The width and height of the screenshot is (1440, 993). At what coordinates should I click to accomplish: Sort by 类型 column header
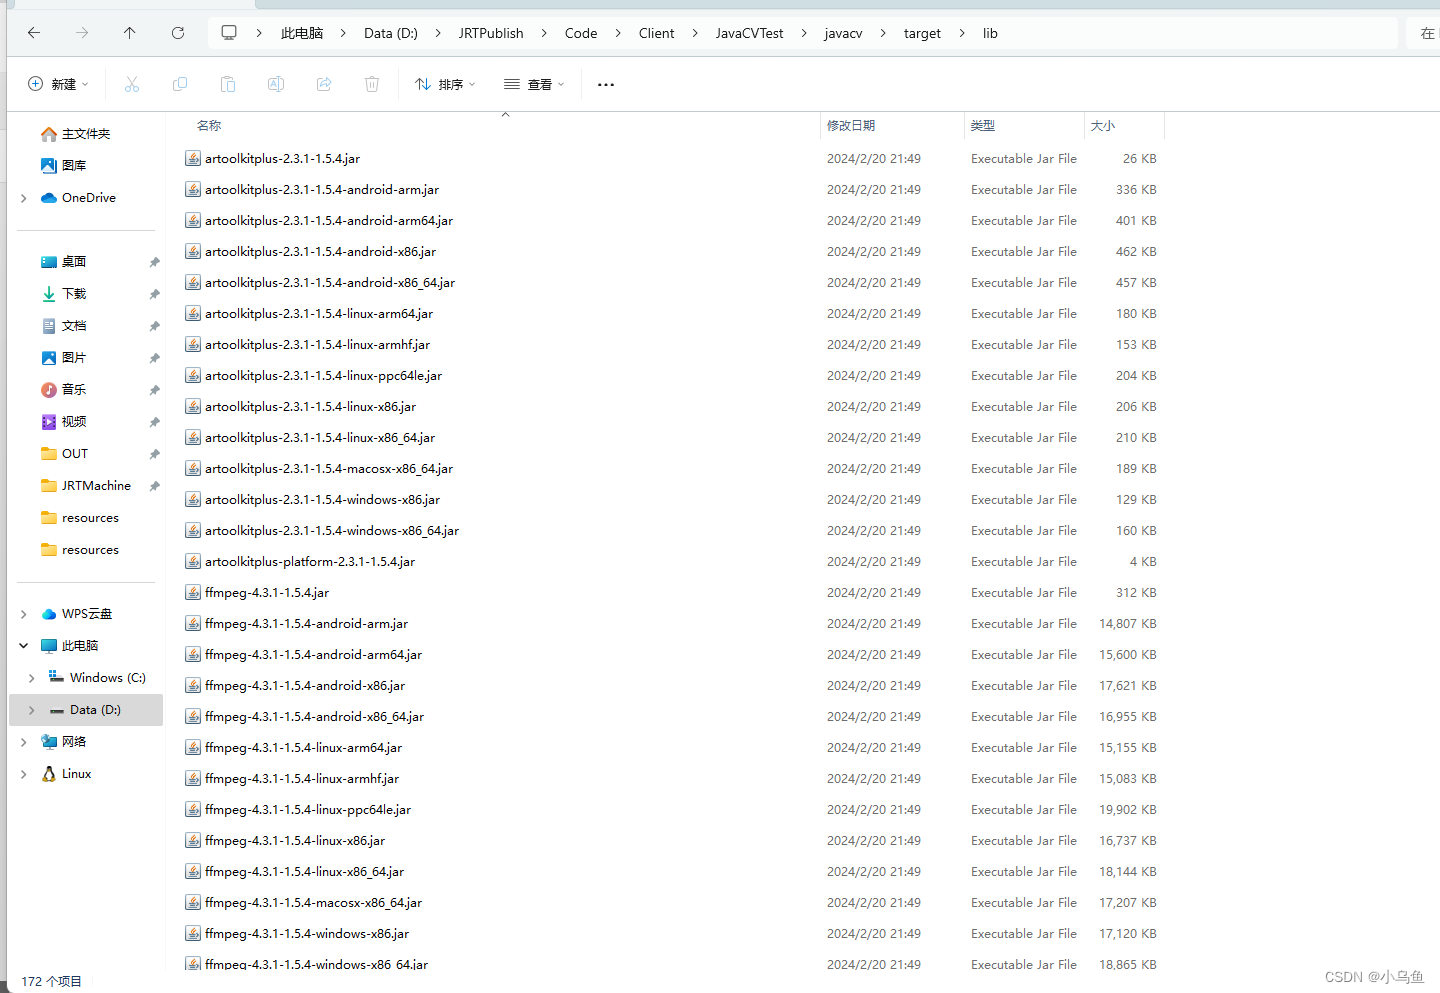pos(983,125)
